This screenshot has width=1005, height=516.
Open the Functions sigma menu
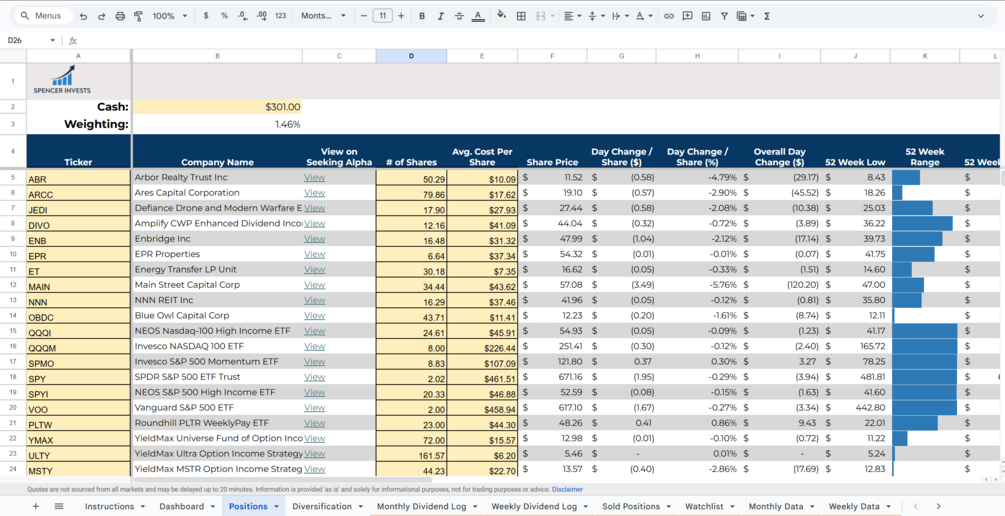coord(767,16)
